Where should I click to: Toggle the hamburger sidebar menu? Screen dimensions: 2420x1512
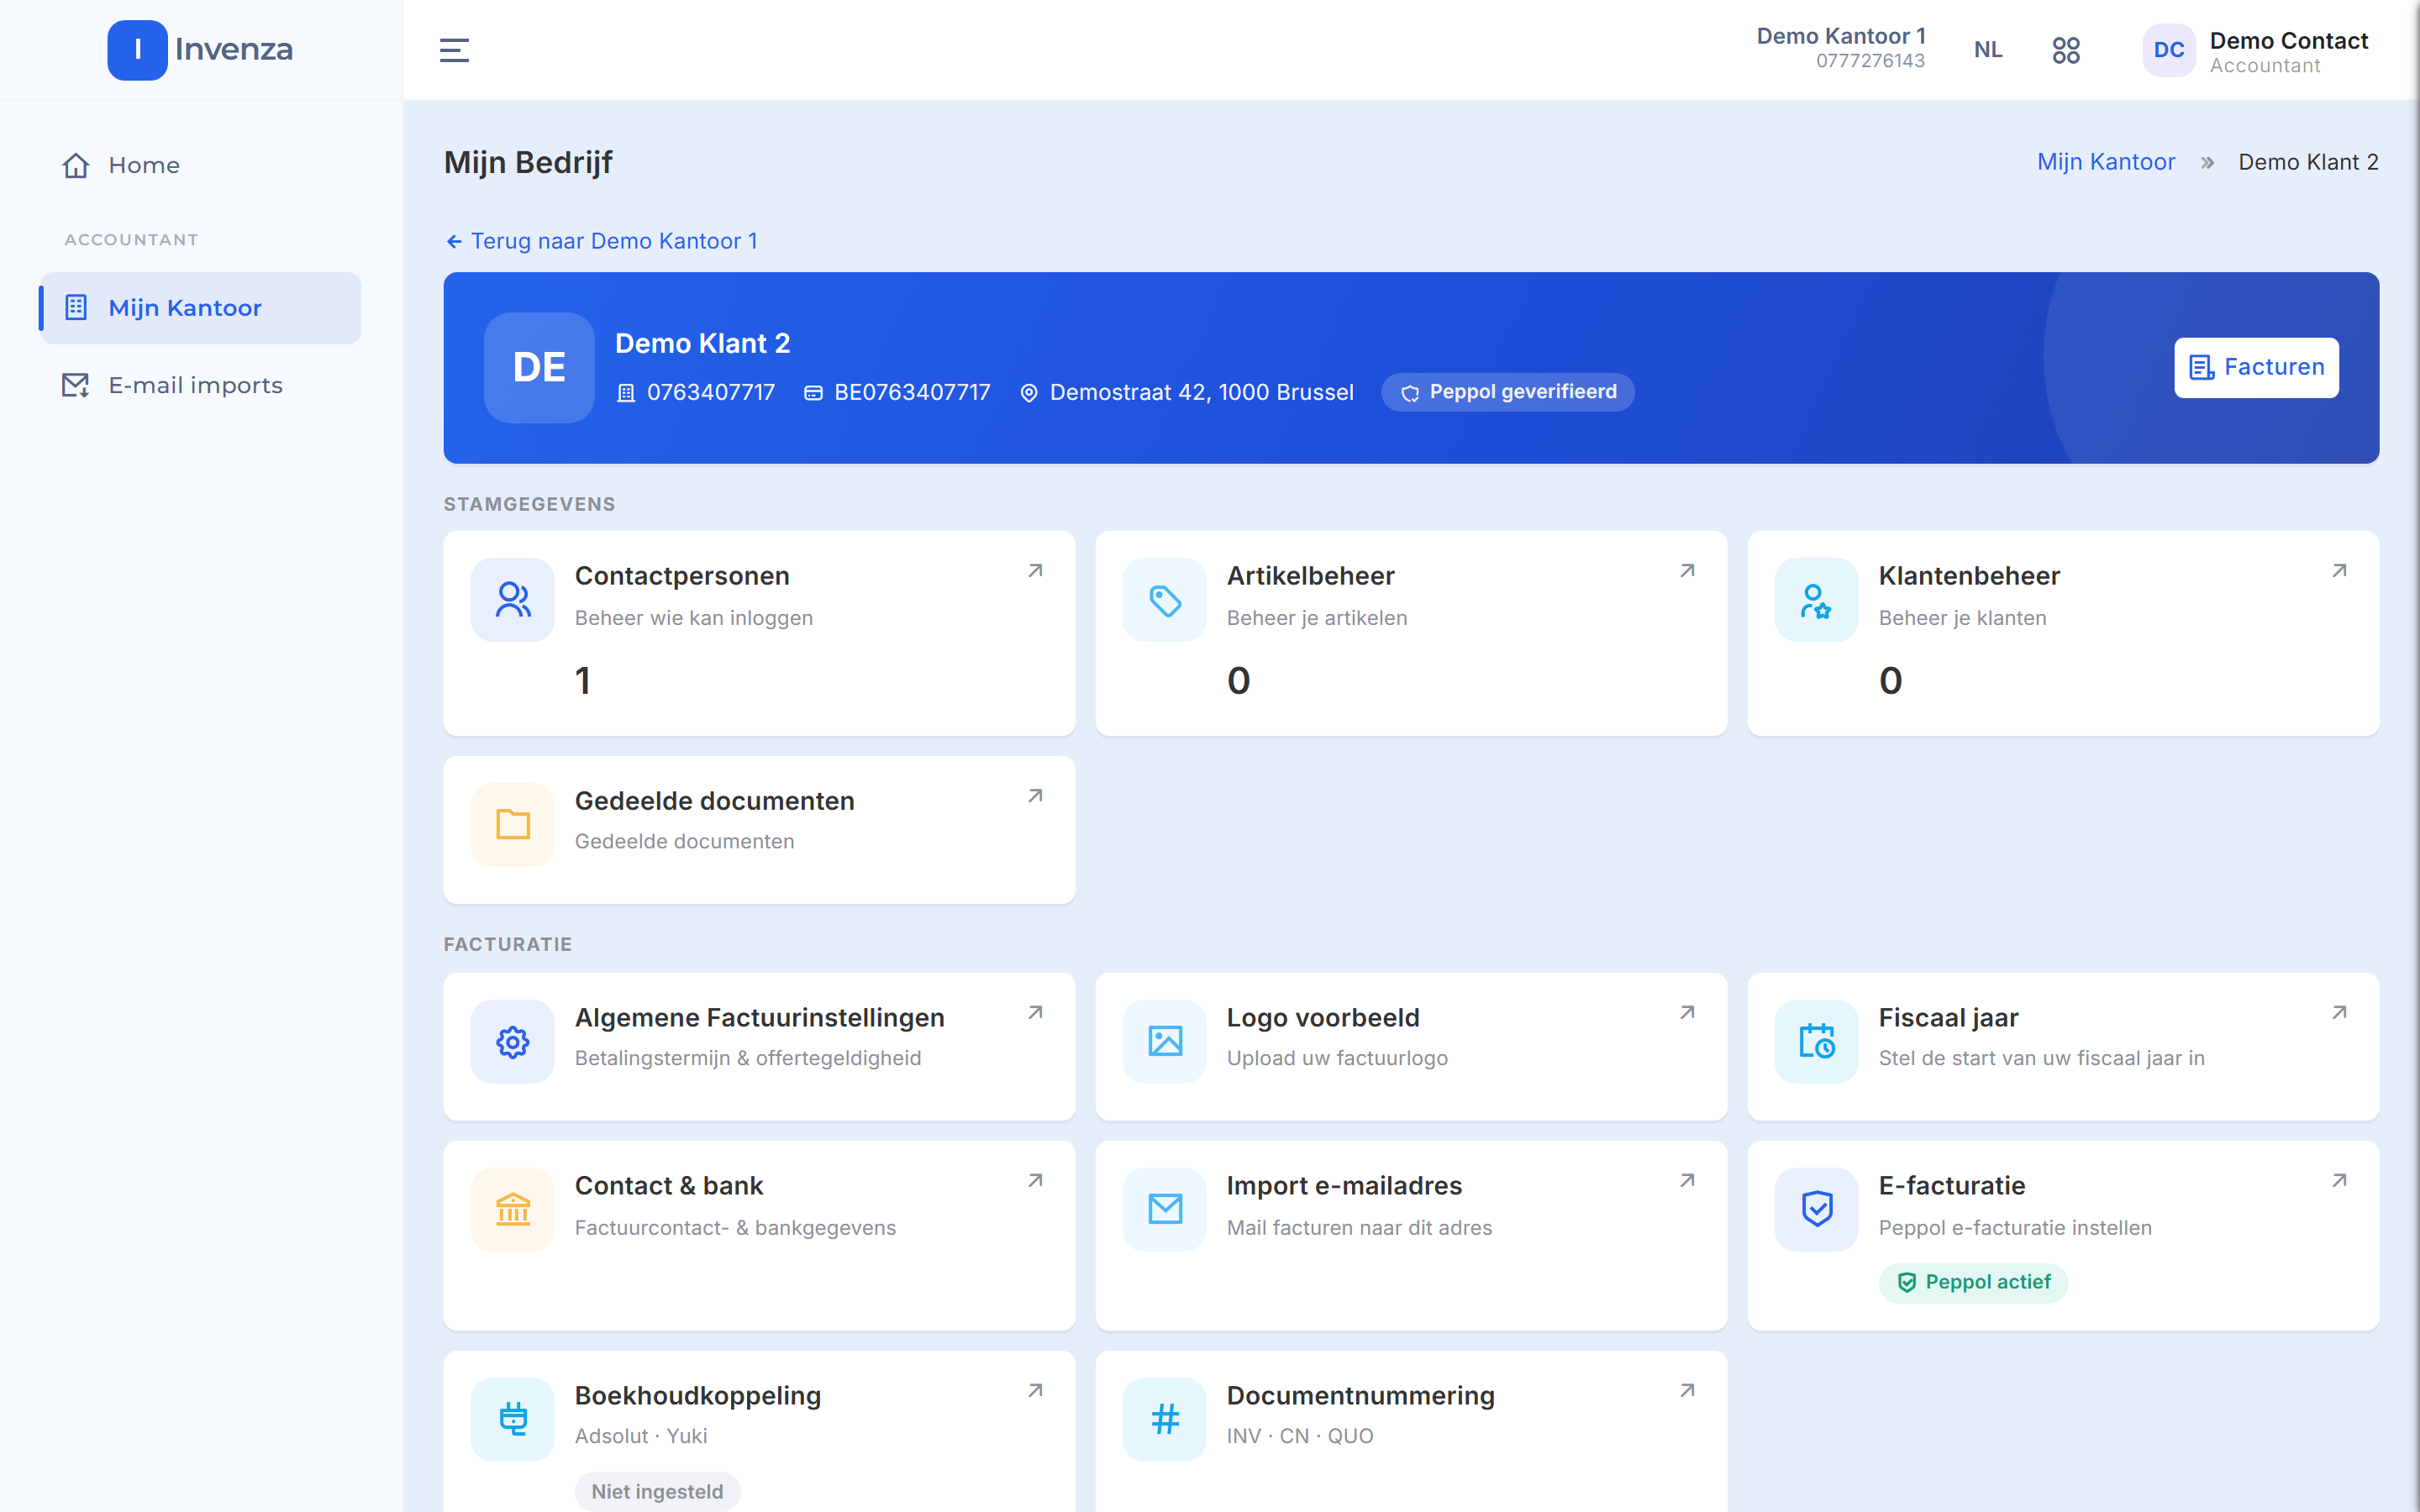[x=454, y=50]
